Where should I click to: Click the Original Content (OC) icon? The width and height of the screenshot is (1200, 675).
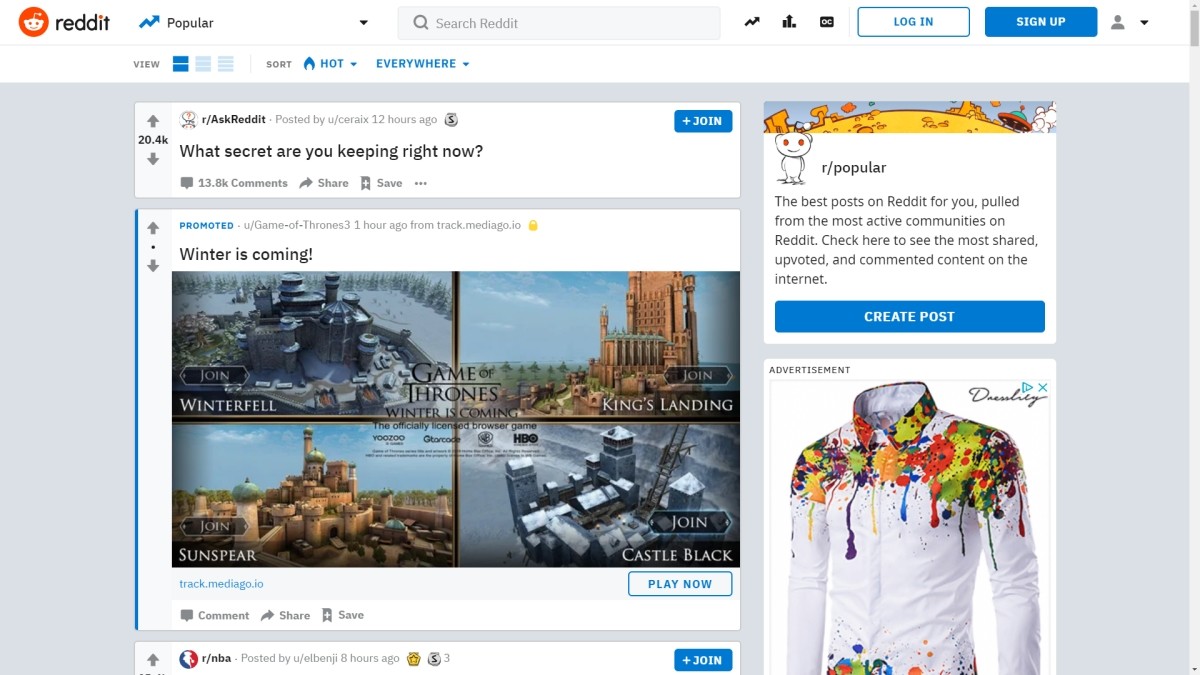point(826,21)
